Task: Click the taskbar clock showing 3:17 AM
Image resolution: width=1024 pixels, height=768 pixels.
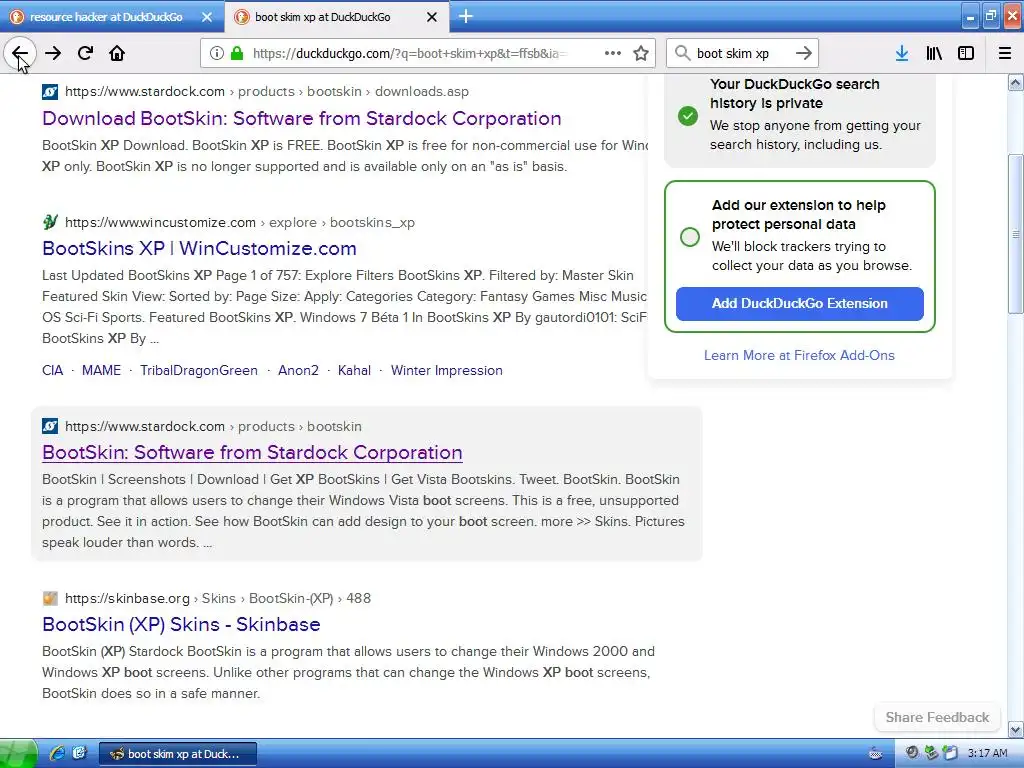Action: (987, 754)
